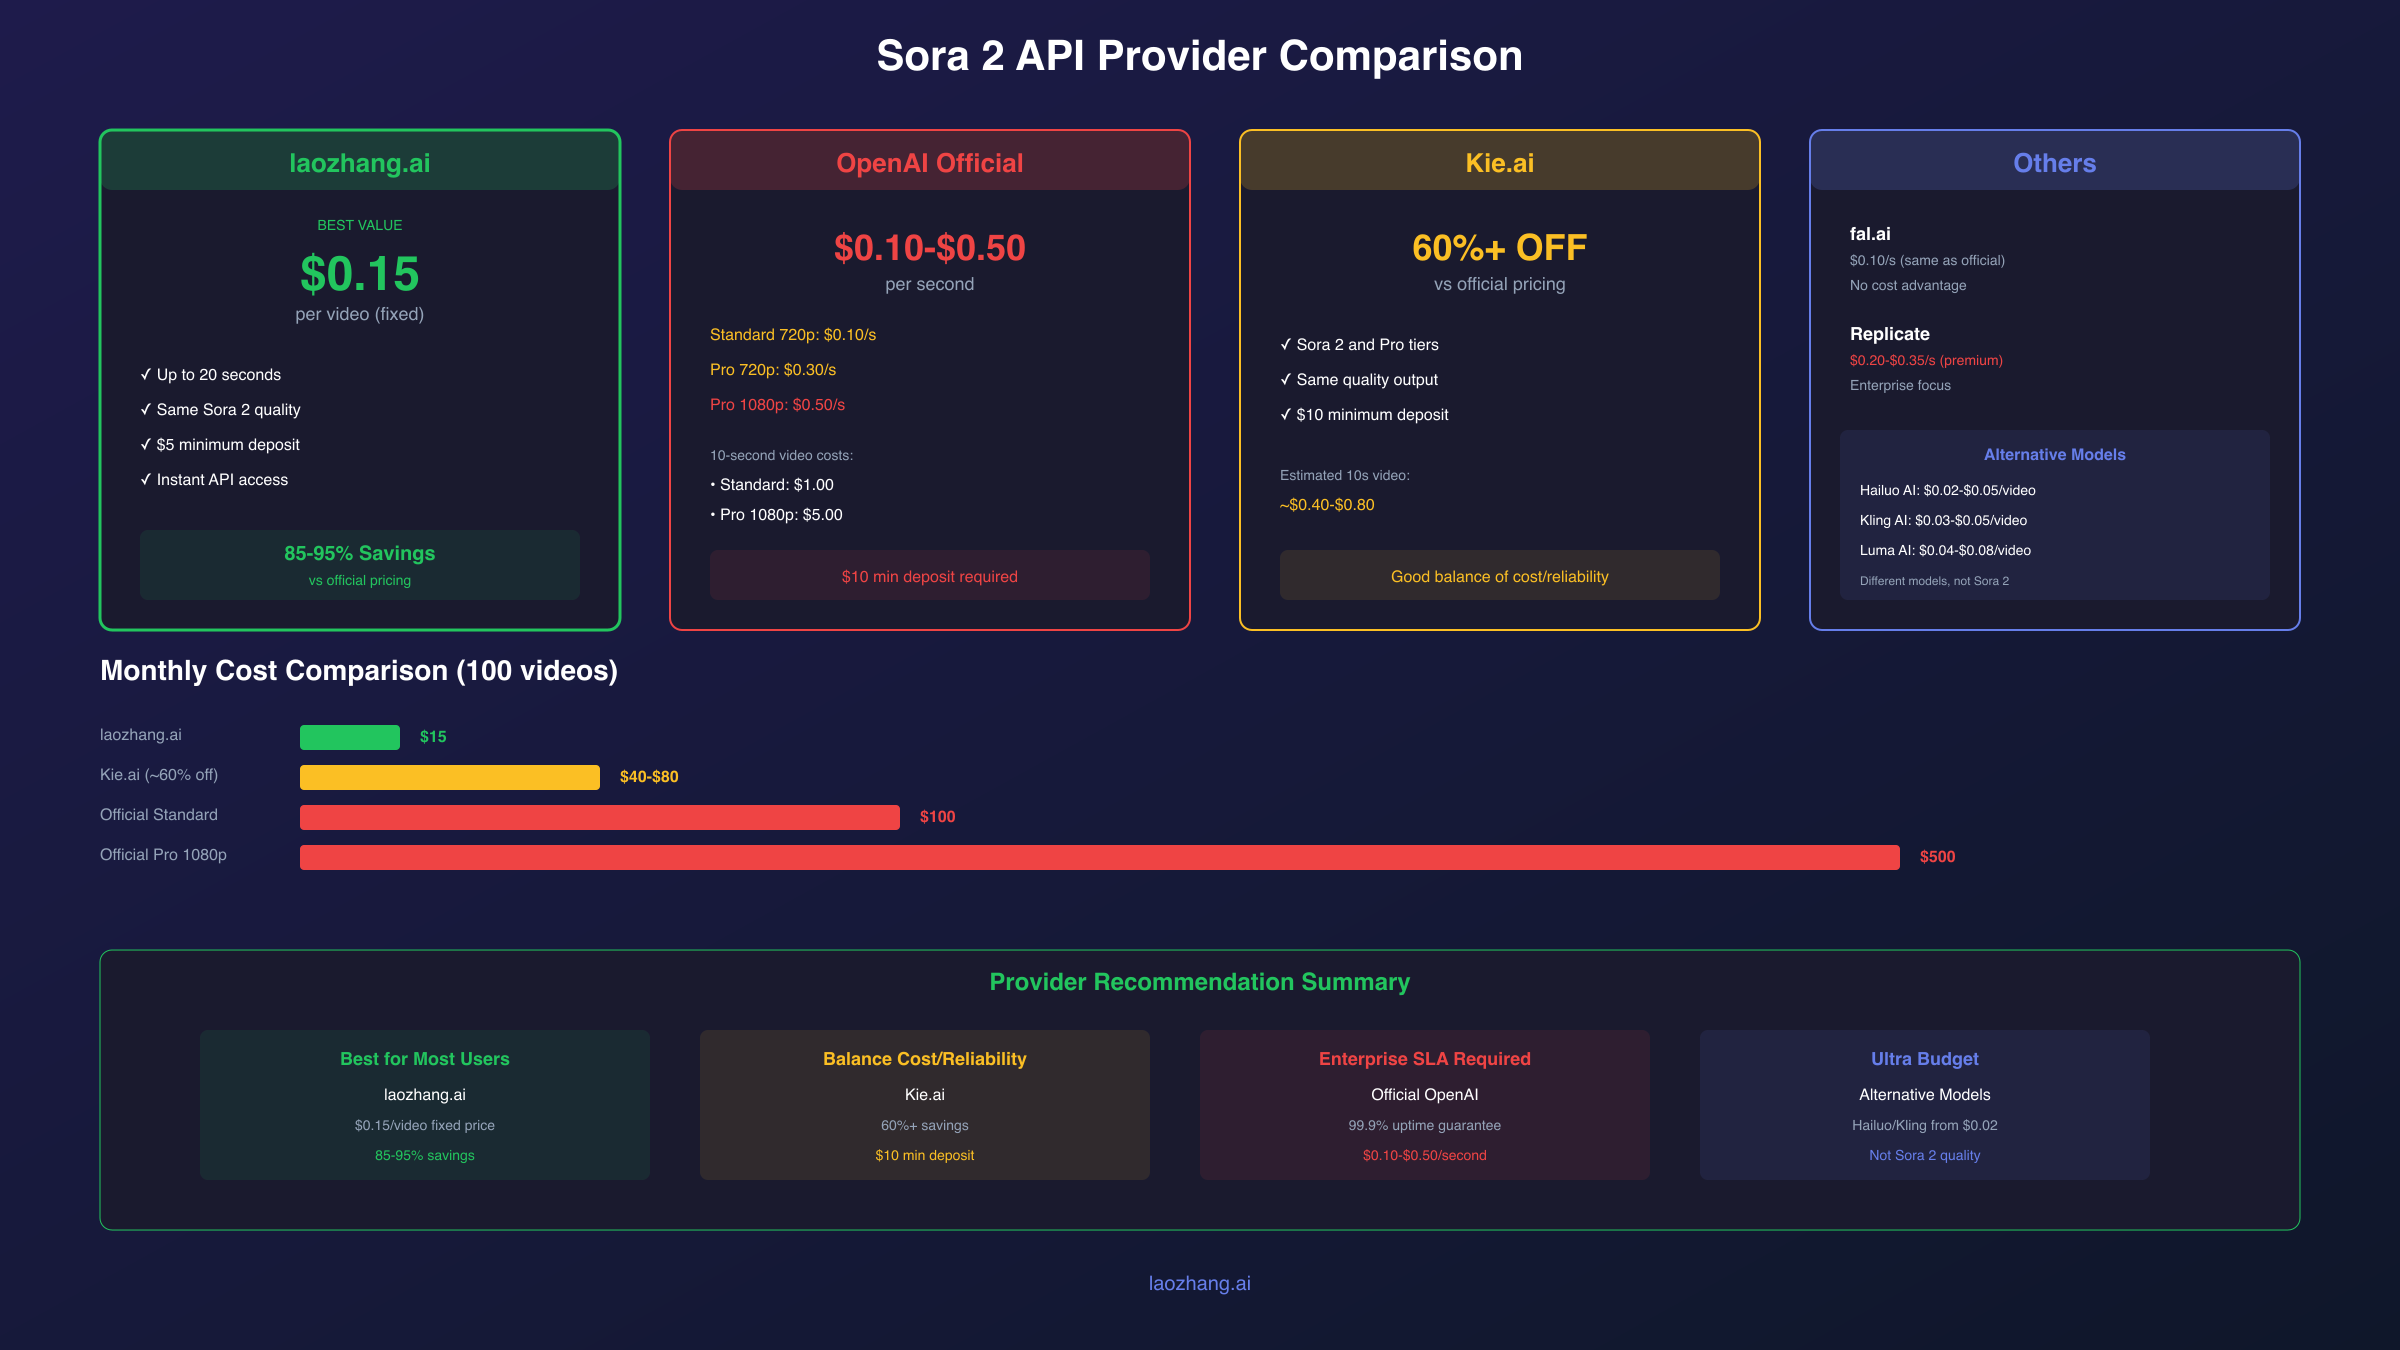
Task: Click the red Official Standard $100 bar
Action: tap(600, 817)
